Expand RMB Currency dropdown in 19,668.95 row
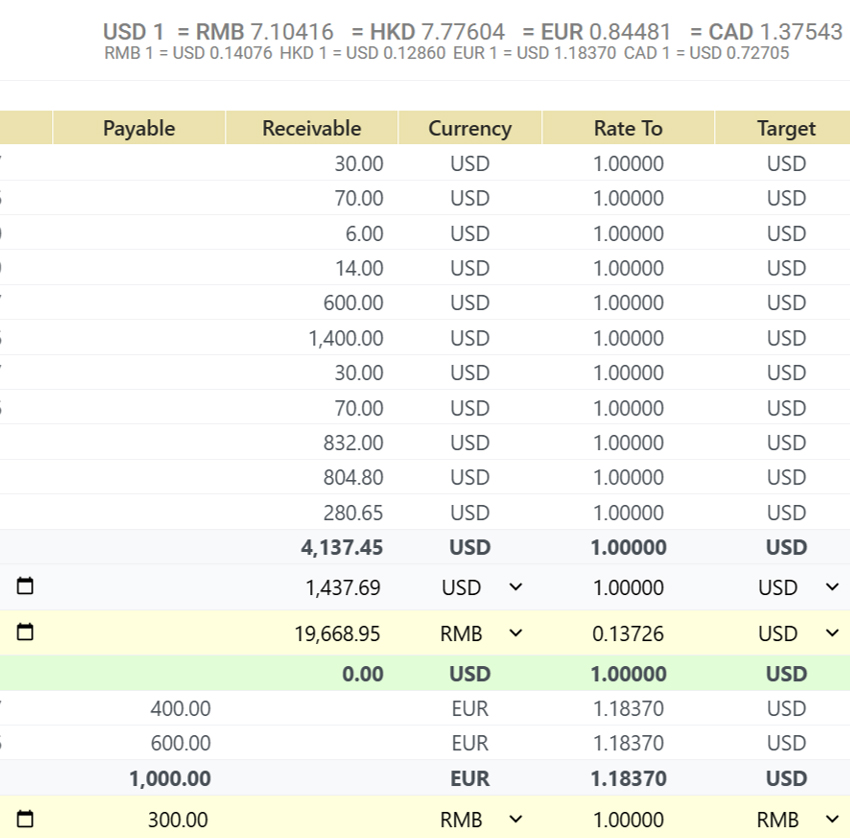 click(515, 633)
